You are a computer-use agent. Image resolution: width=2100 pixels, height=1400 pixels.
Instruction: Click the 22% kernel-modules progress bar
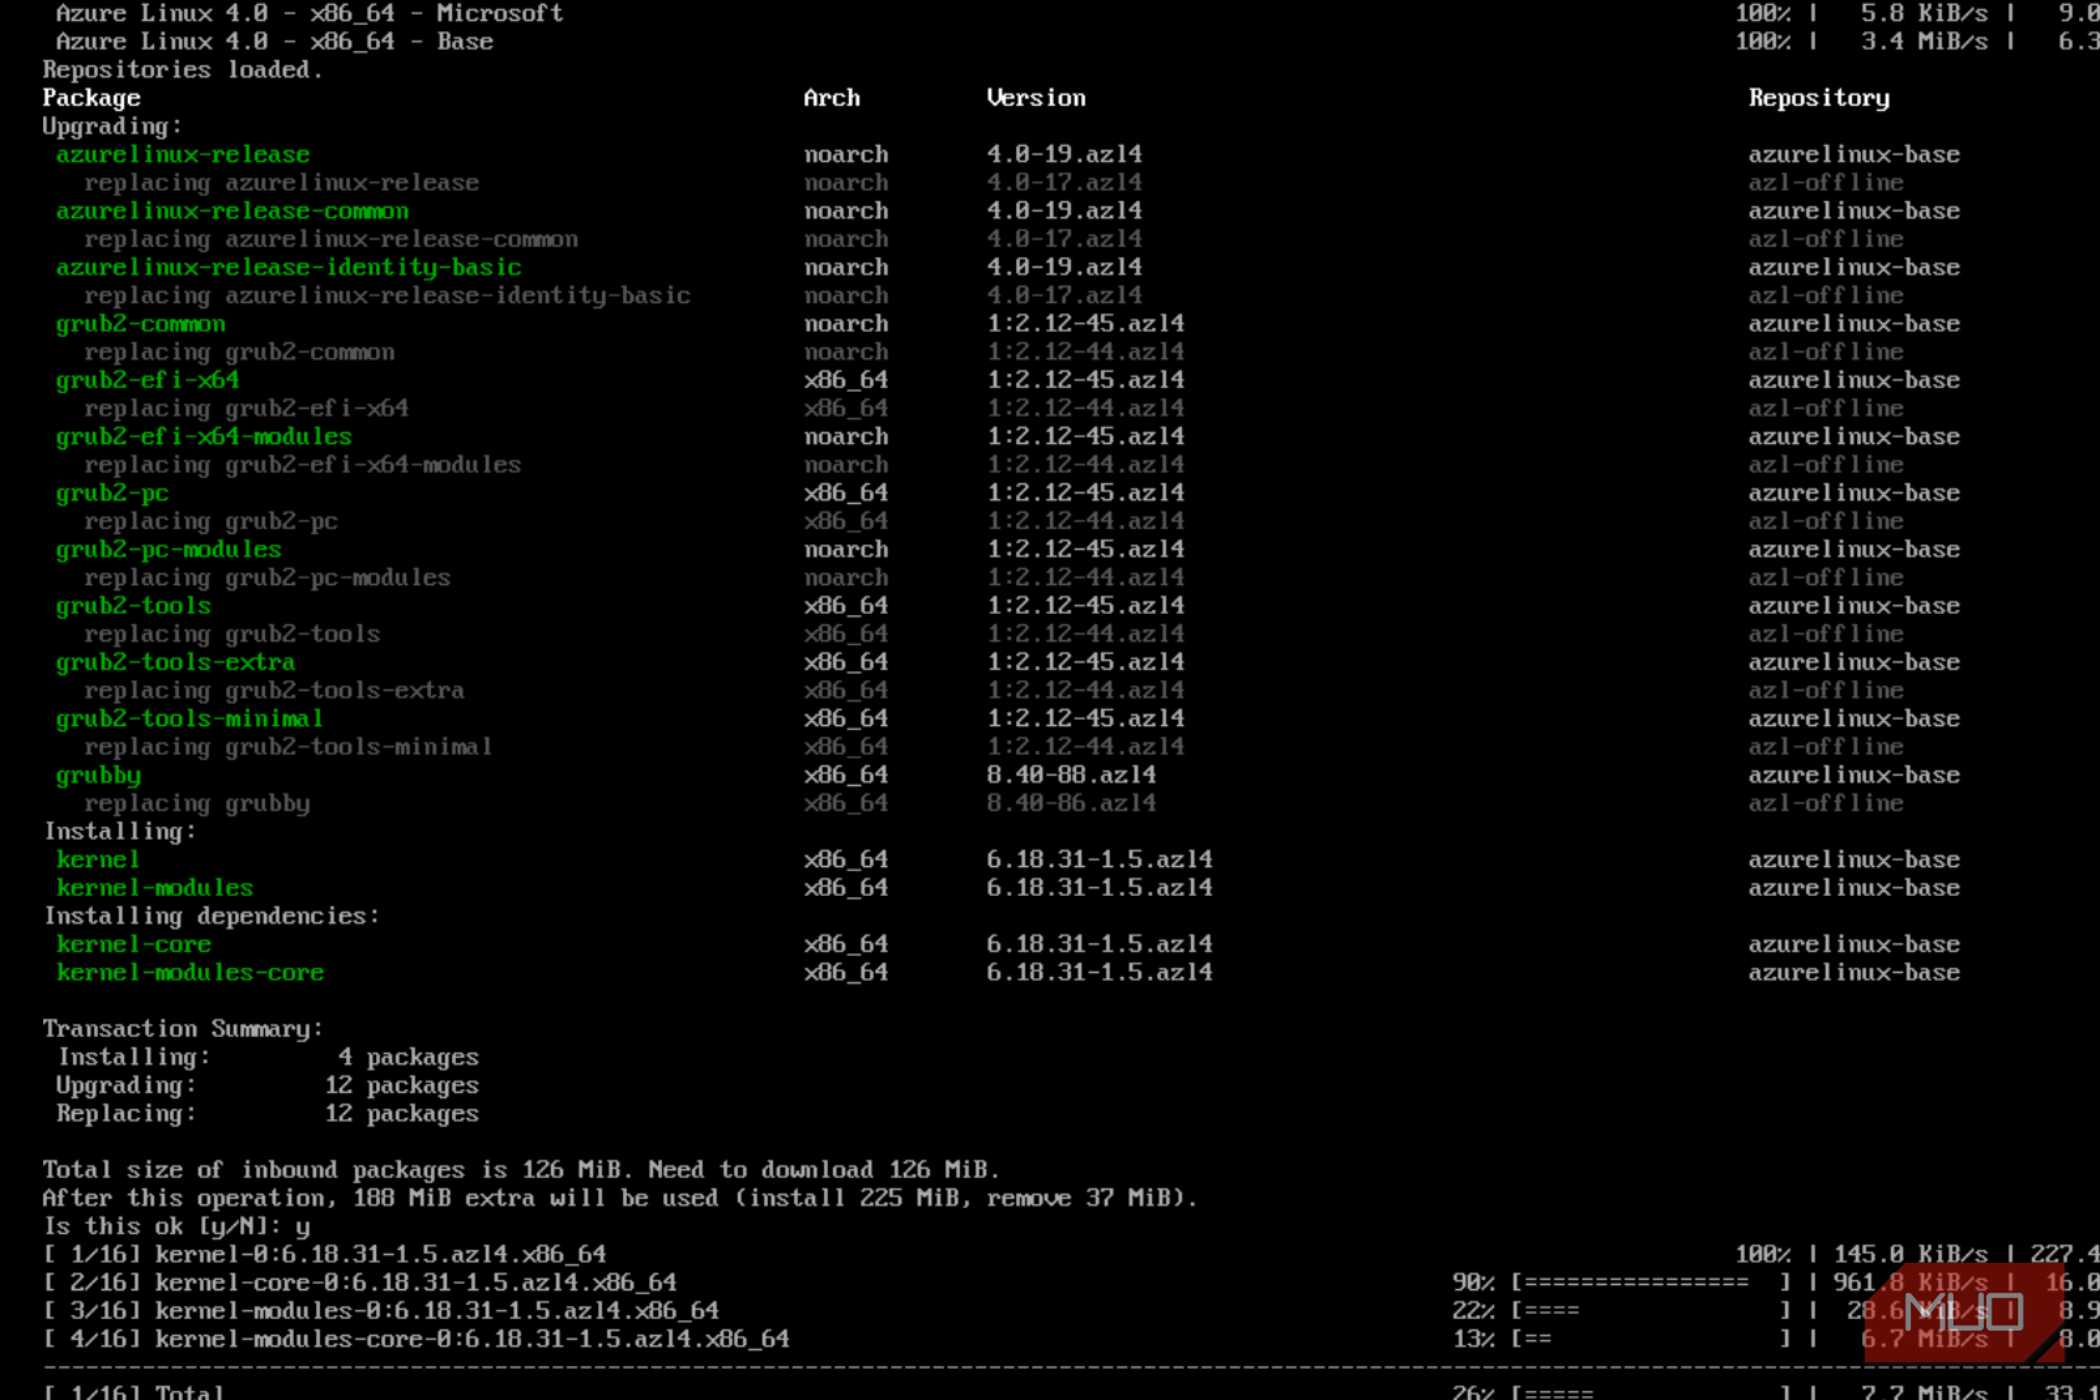coord(1650,1311)
